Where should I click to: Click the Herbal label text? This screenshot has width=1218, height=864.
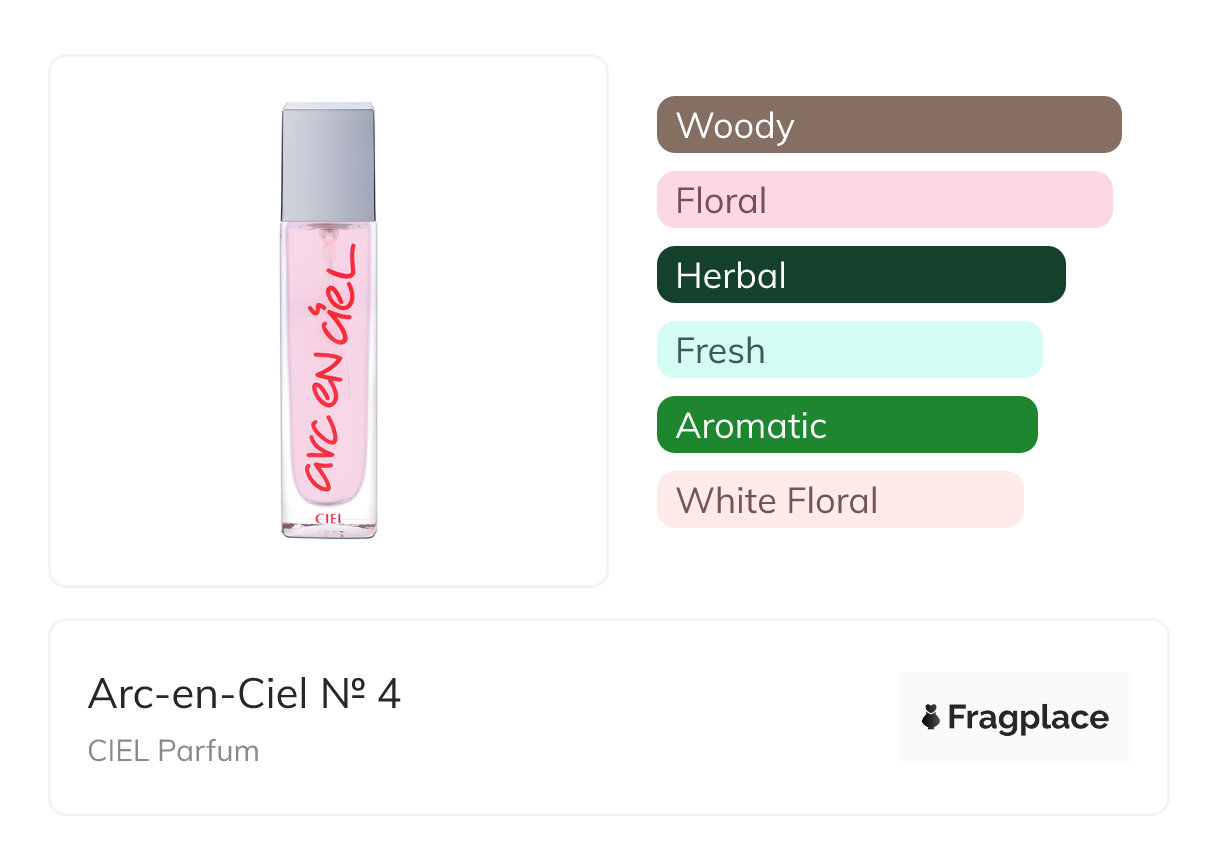click(731, 276)
